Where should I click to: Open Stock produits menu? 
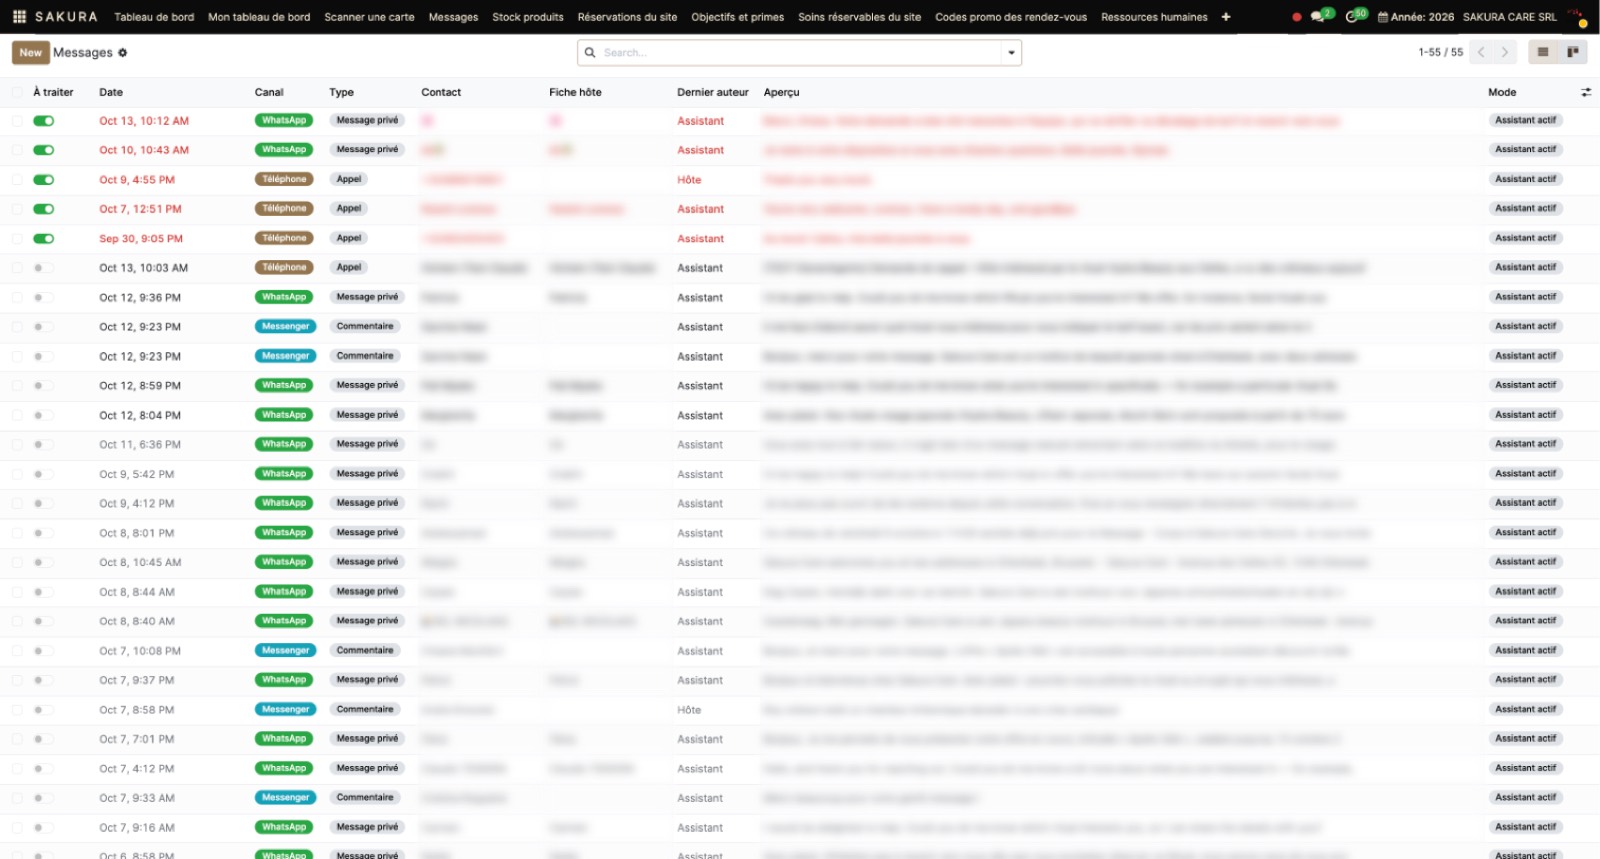pyautogui.click(x=528, y=17)
